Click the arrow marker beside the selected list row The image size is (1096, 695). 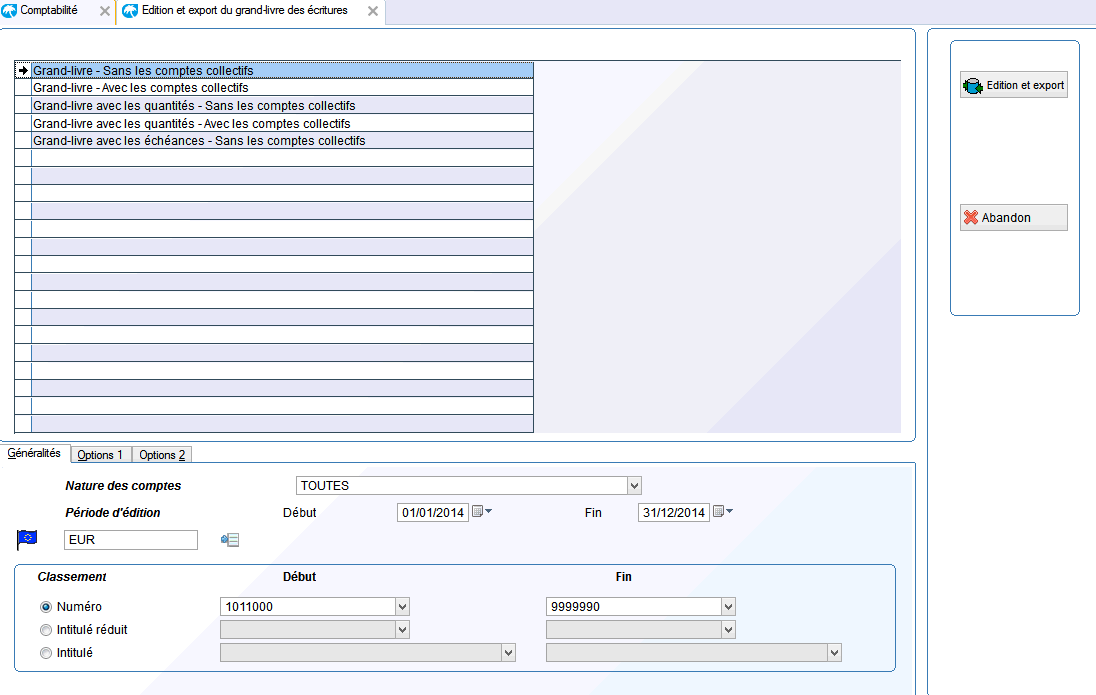tap(22, 70)
